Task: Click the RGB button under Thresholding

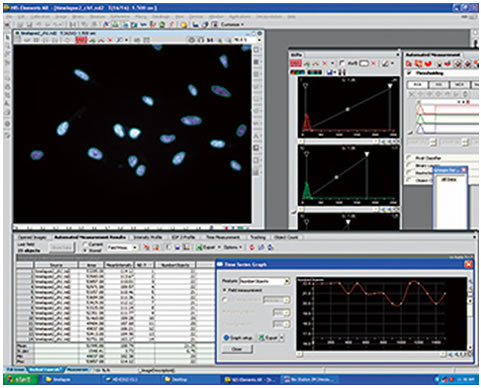Action: point(418,85)
